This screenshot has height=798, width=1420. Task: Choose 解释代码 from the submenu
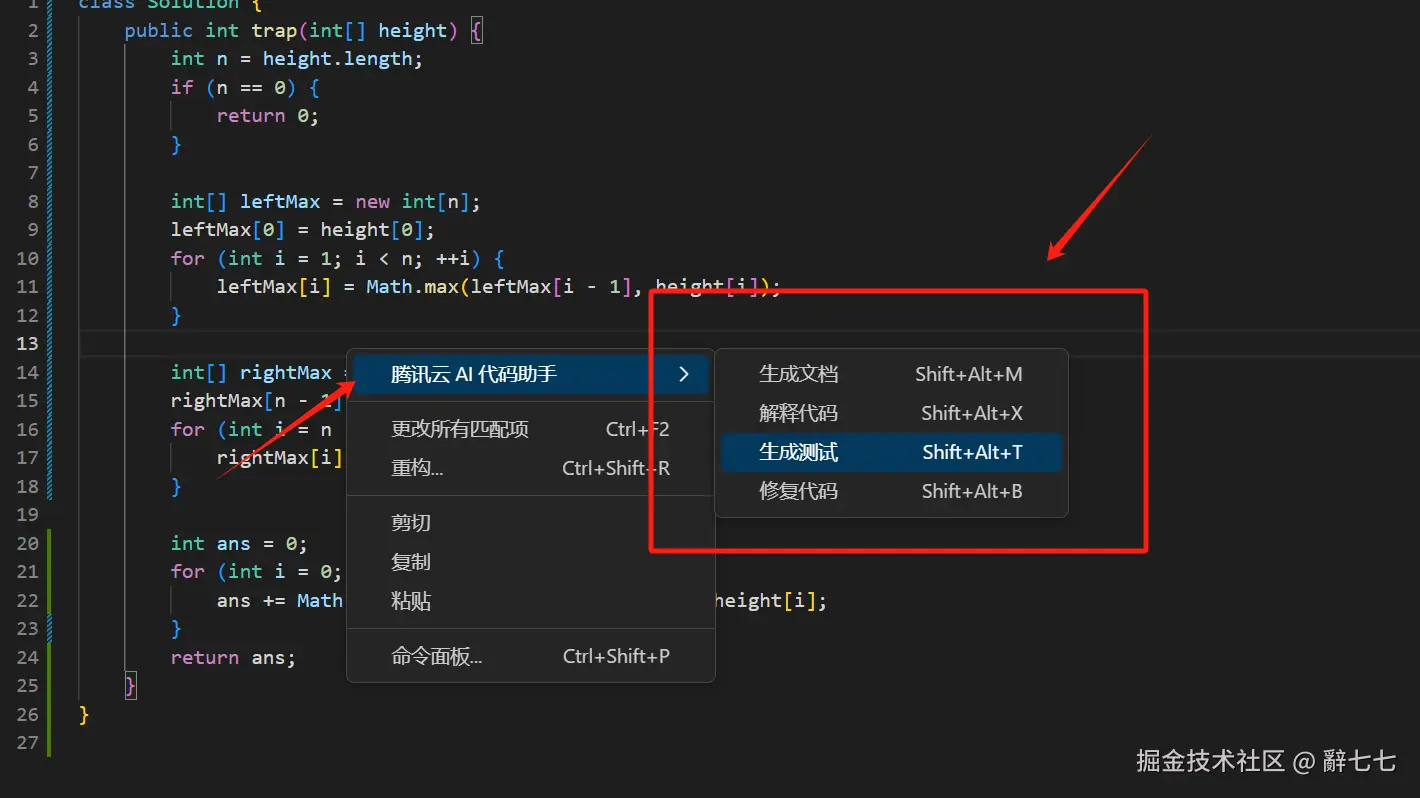point(891,413)
